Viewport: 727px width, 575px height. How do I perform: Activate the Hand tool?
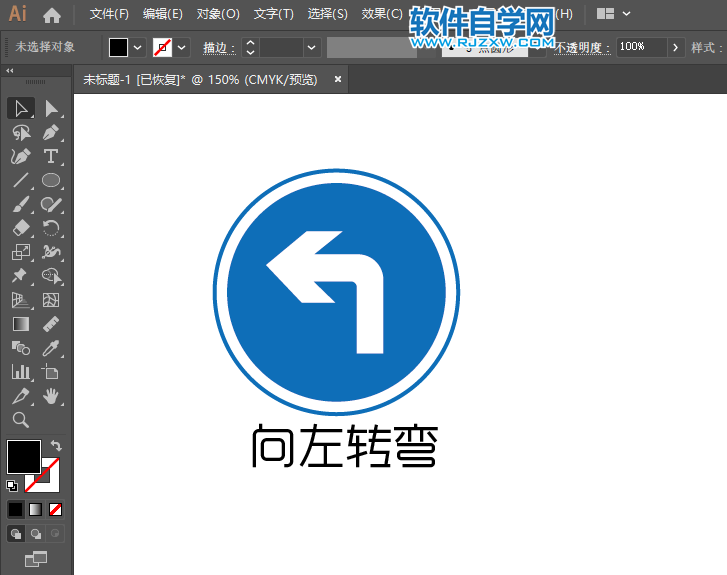(51, 396)
